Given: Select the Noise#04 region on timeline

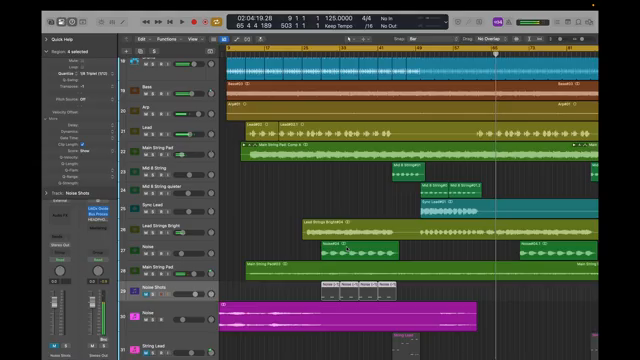Looking at the screenshot, I should pos(360,250).
